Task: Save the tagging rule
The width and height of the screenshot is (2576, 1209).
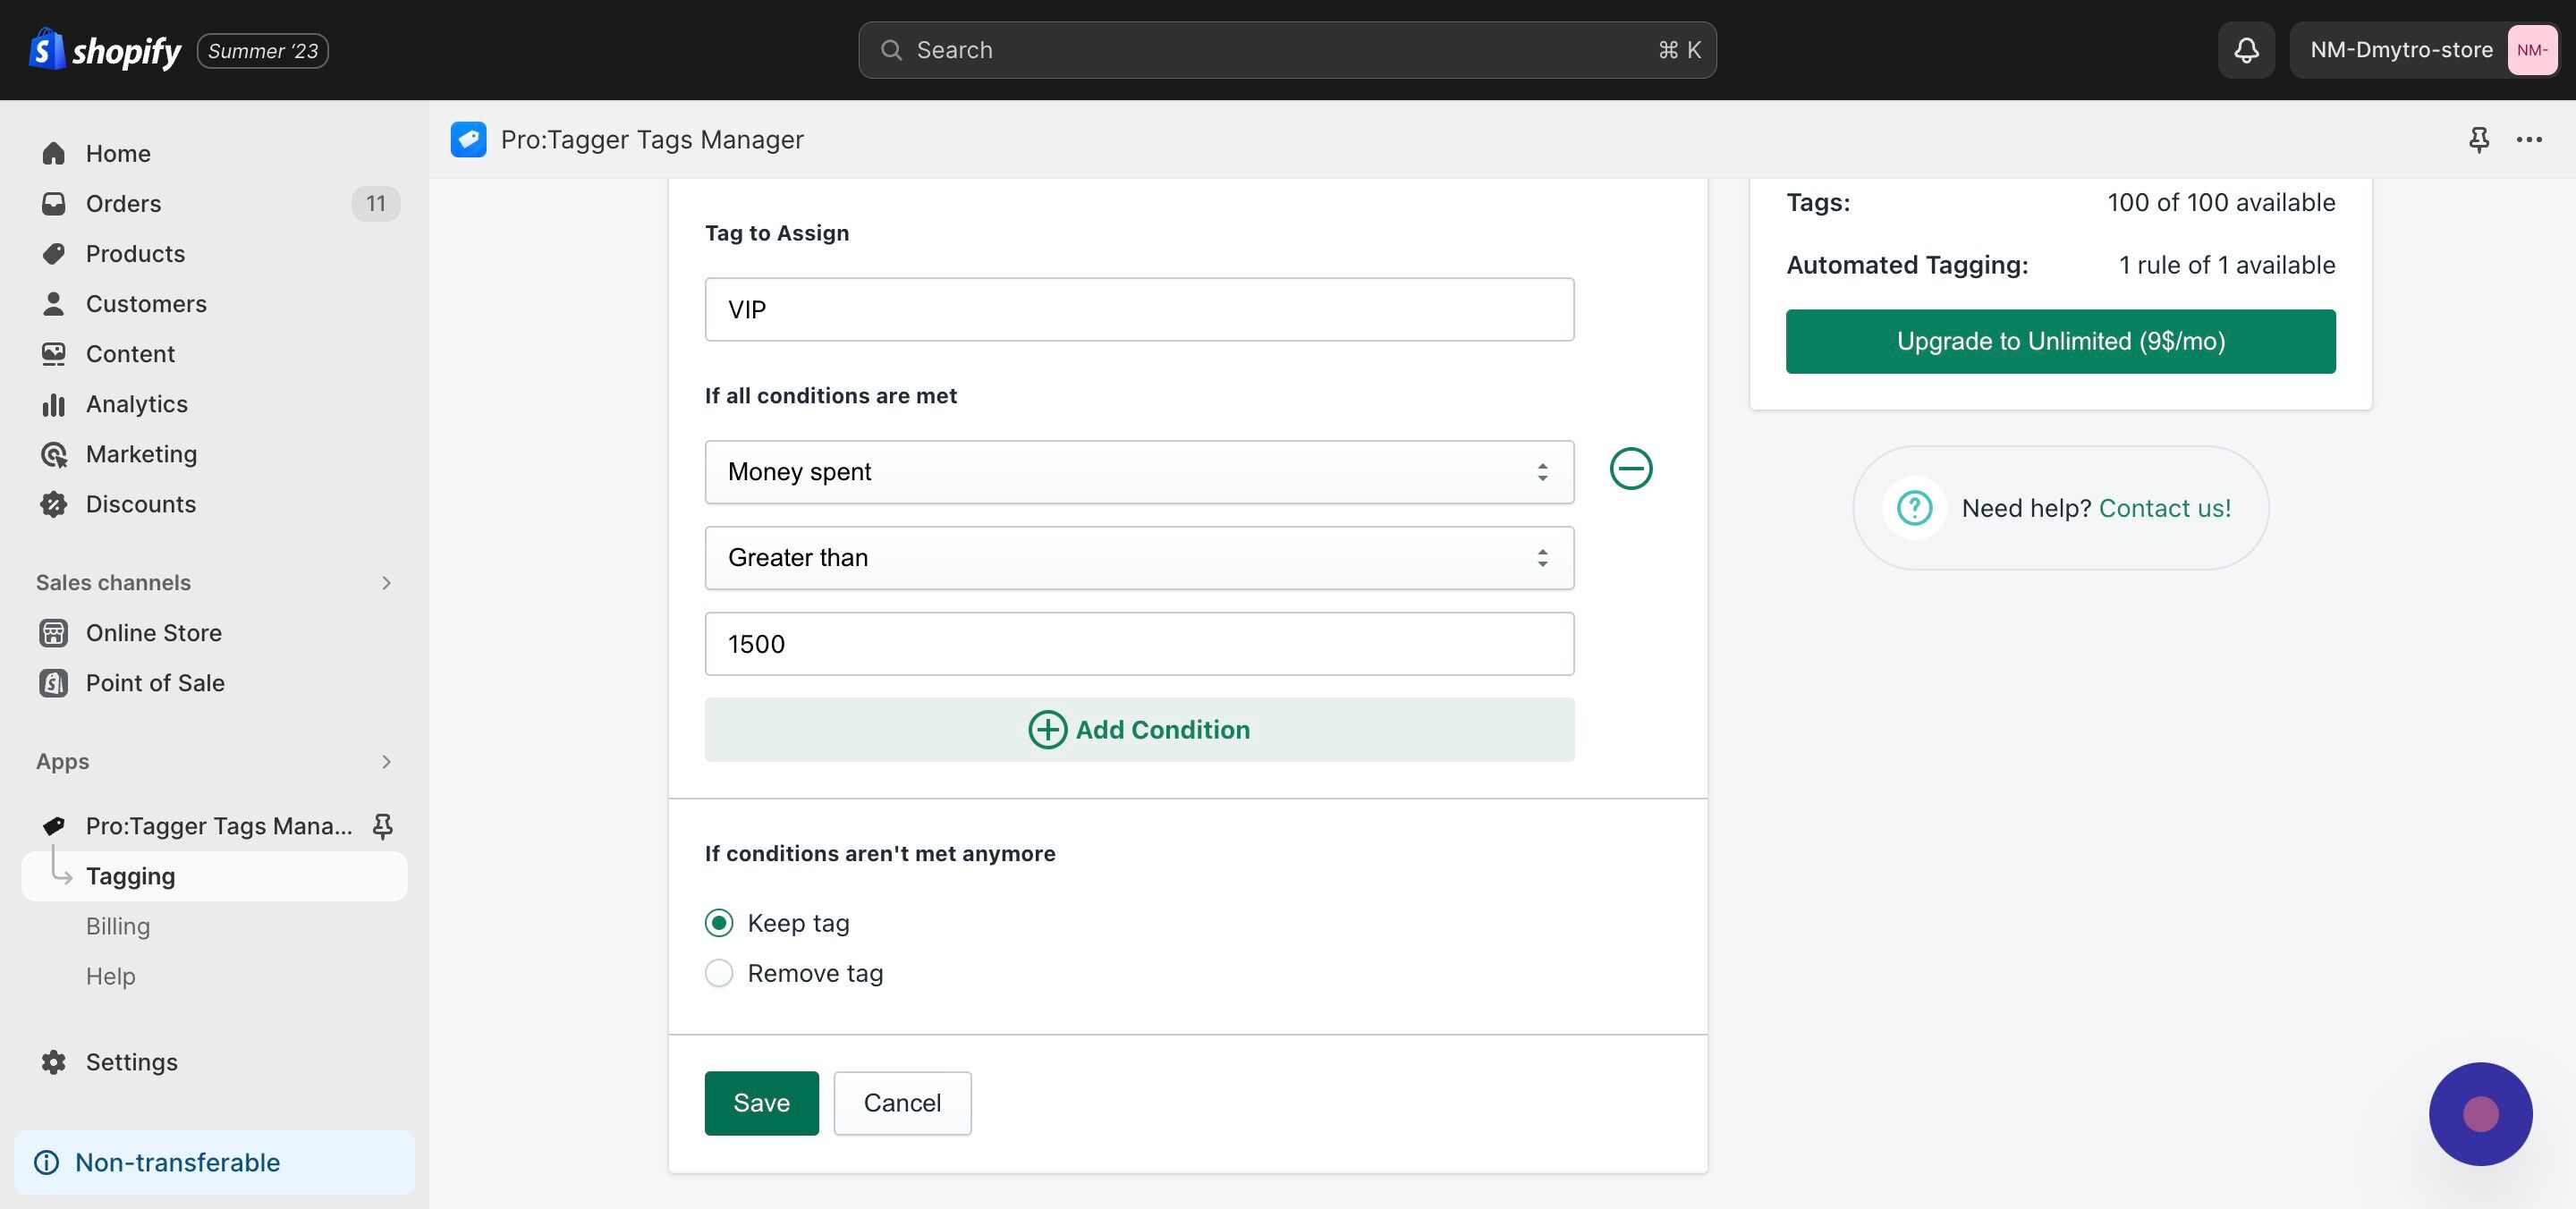Action: [761, 1103]
